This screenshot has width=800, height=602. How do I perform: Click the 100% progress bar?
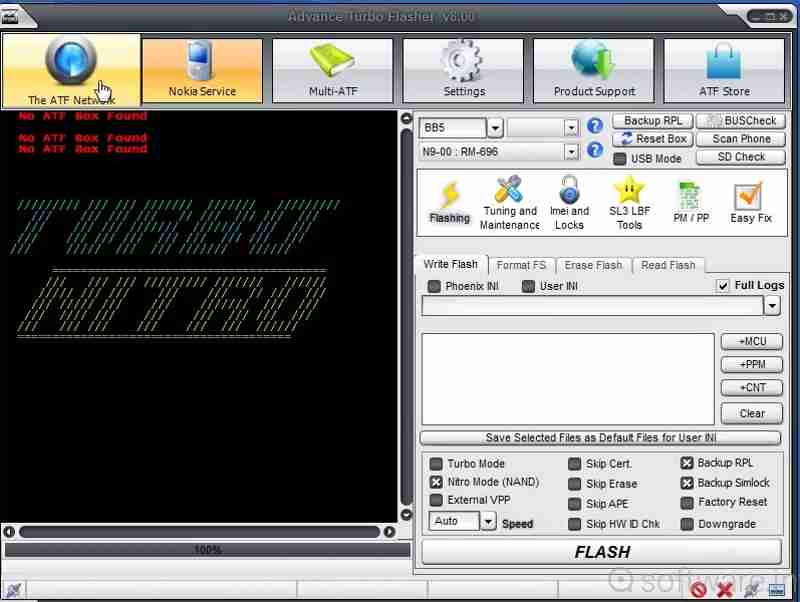pos(207,549)
